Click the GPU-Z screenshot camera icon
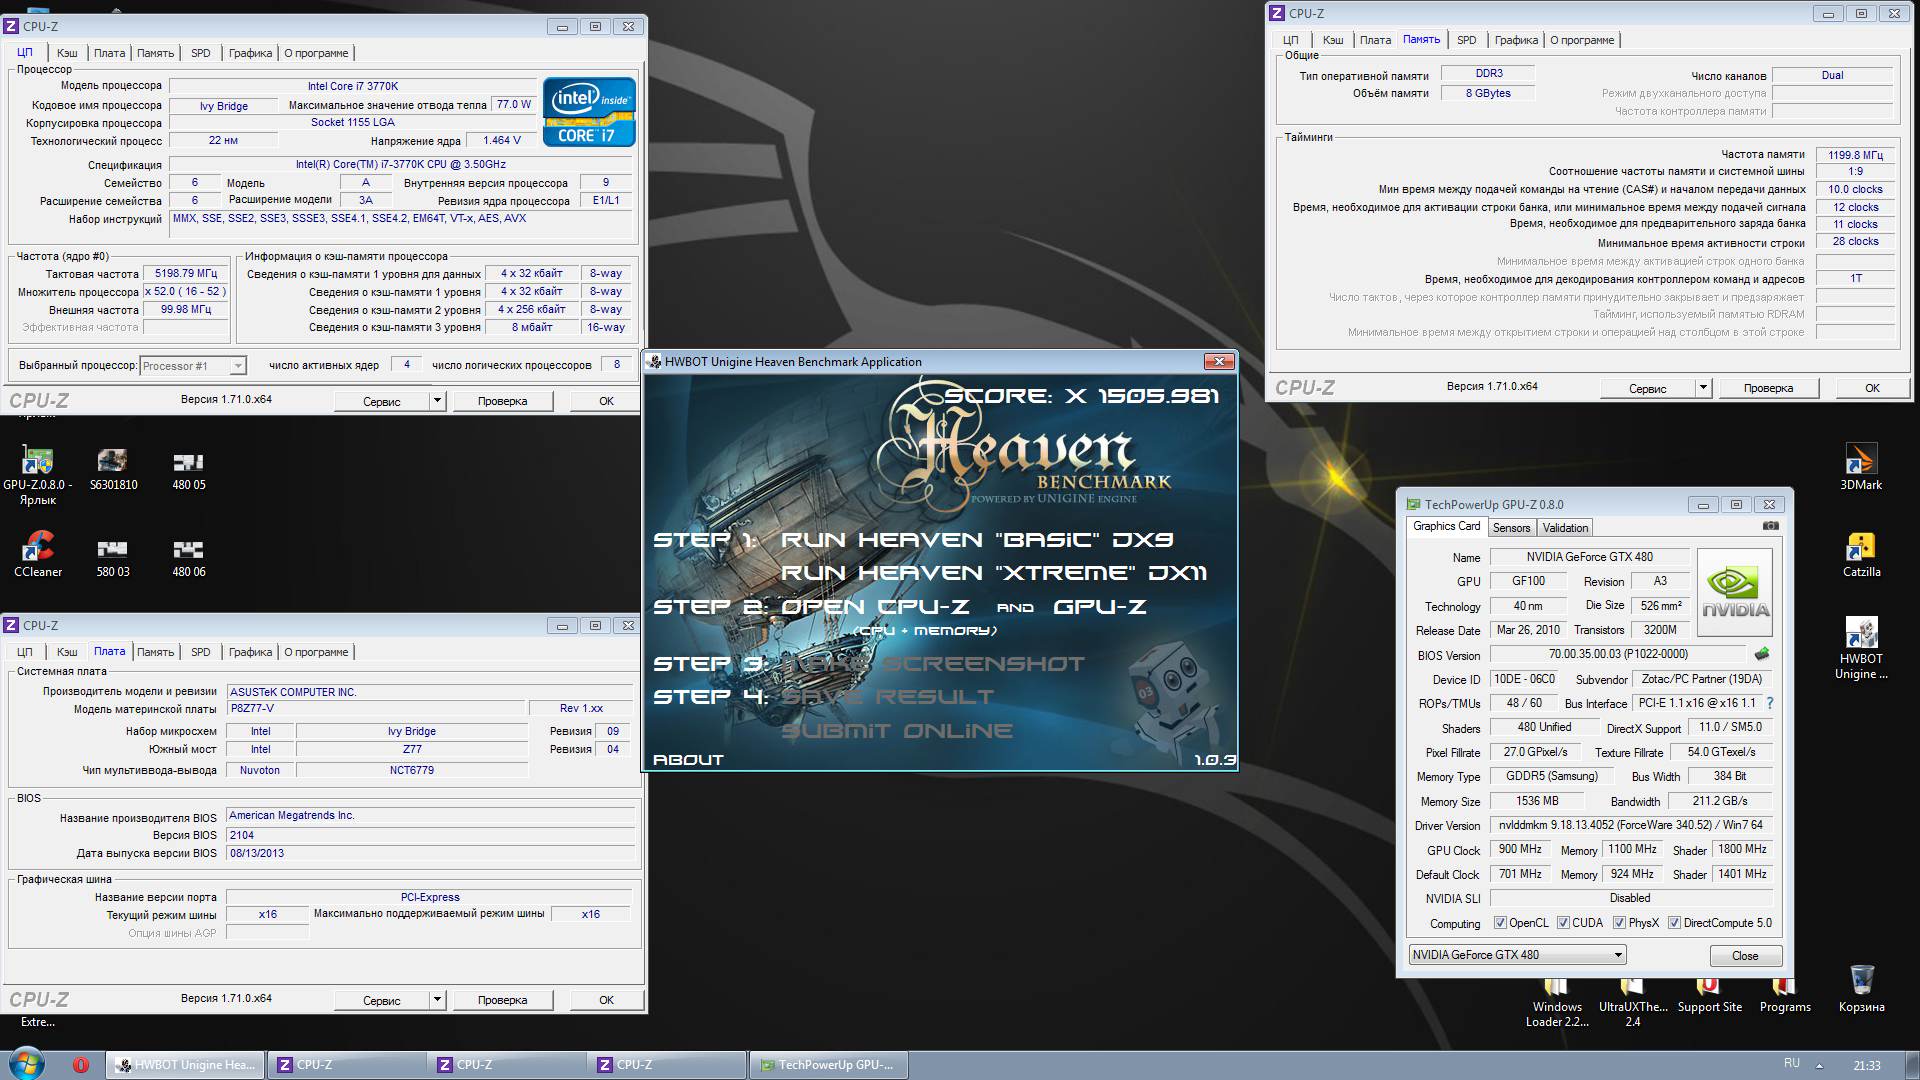This screenshot has width=1920, height=1080. click(1770, 526)
